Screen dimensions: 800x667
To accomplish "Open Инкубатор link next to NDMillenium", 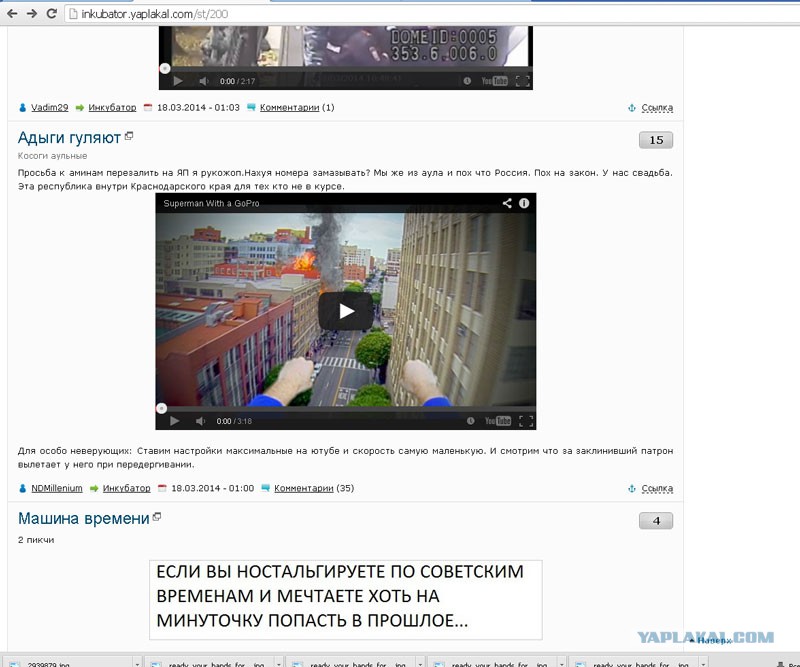I will coord(127,488).
